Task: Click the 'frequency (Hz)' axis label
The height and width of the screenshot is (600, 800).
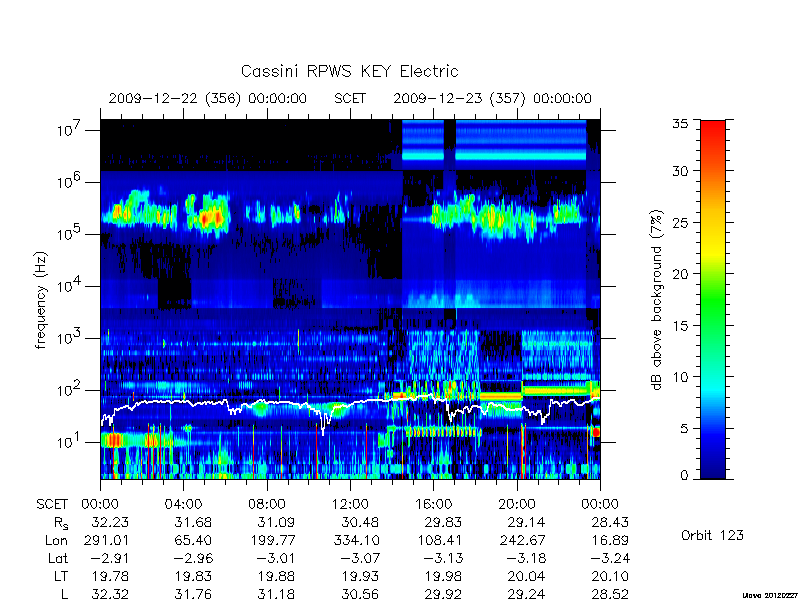Action: tap(41, 300)
